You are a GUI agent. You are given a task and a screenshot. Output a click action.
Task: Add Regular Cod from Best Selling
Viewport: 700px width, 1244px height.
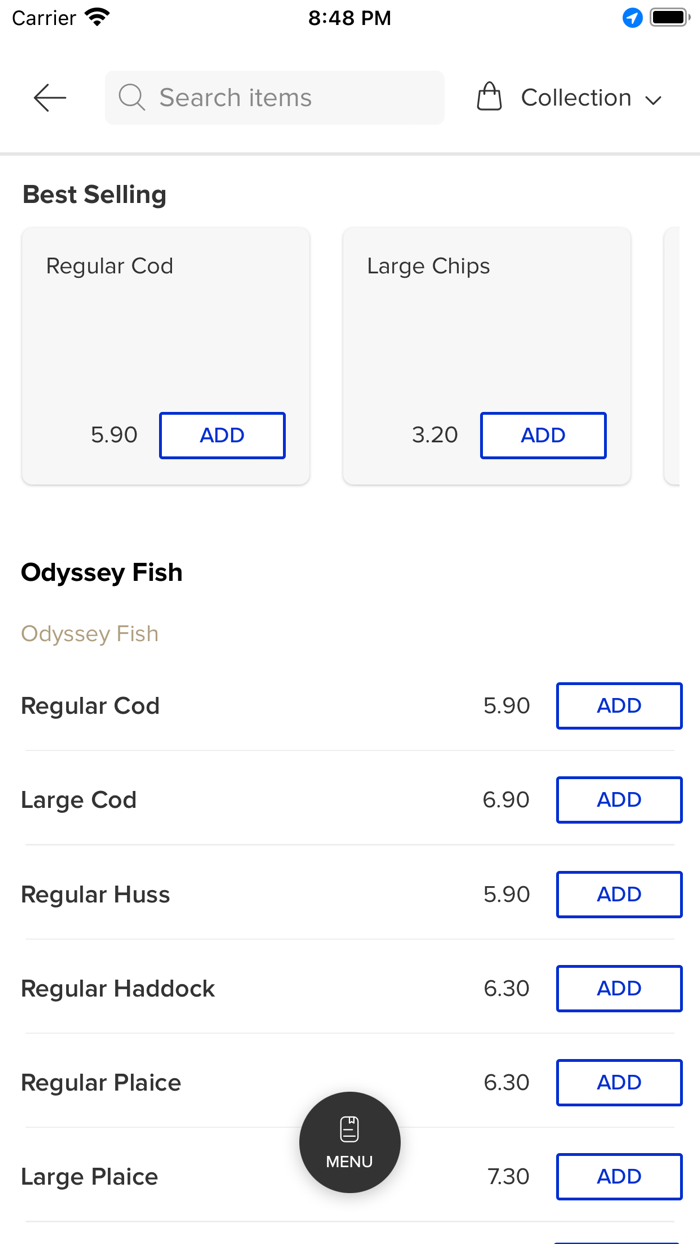pos(222,435)
